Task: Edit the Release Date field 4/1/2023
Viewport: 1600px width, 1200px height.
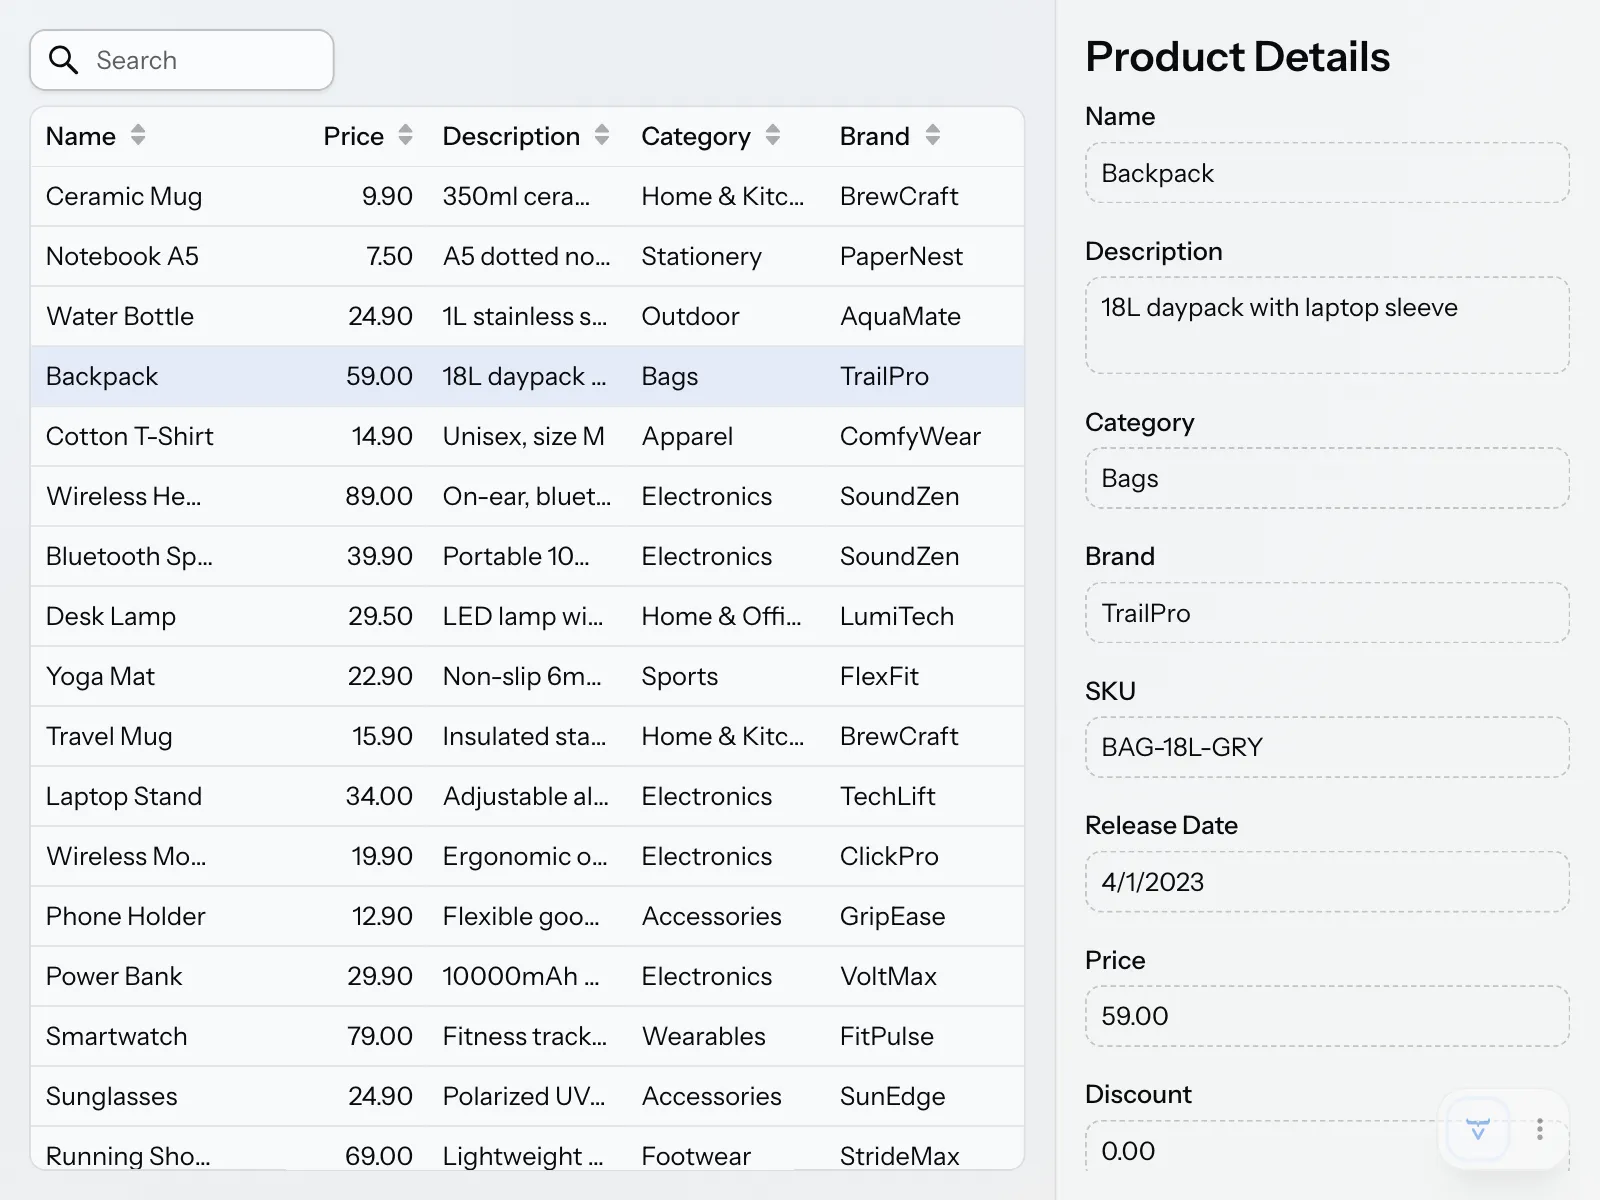Action: pos(1327,882)
